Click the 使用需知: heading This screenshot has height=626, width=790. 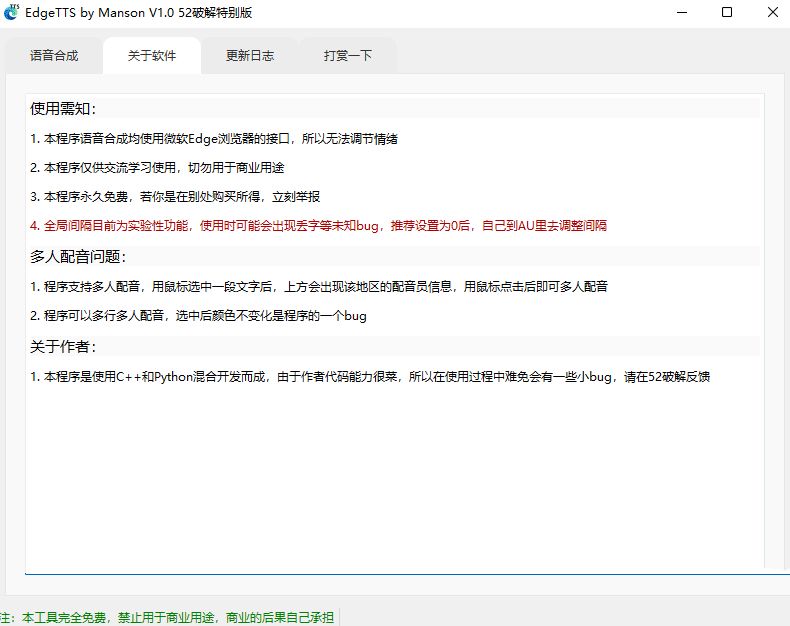point(63,108)
